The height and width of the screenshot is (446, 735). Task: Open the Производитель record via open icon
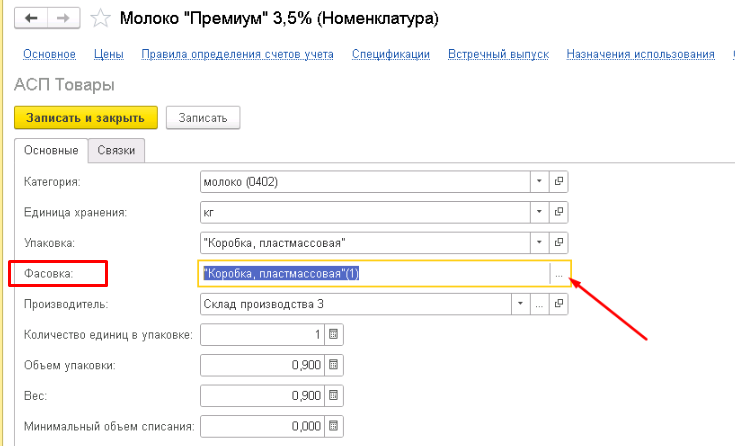(x=559, y=304)
